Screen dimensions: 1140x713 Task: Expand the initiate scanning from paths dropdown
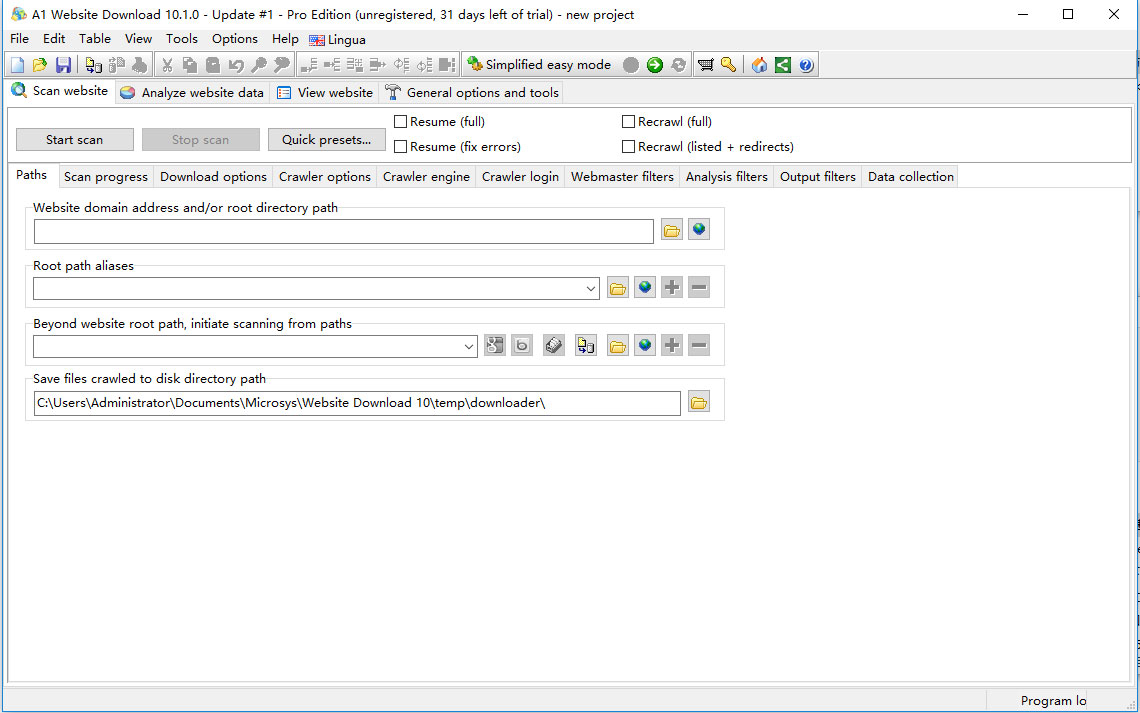[469, 347]
